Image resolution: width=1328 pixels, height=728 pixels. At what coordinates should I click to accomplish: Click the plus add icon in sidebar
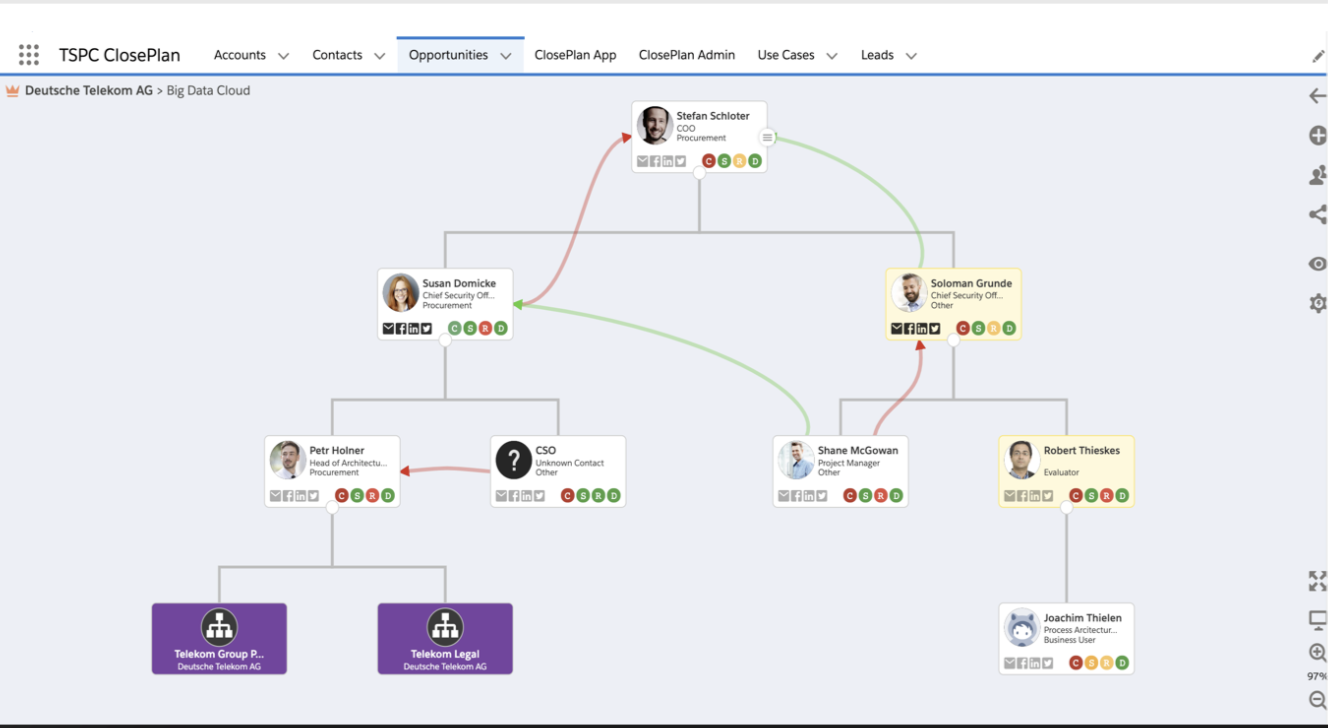click(x=1318, y=136)
